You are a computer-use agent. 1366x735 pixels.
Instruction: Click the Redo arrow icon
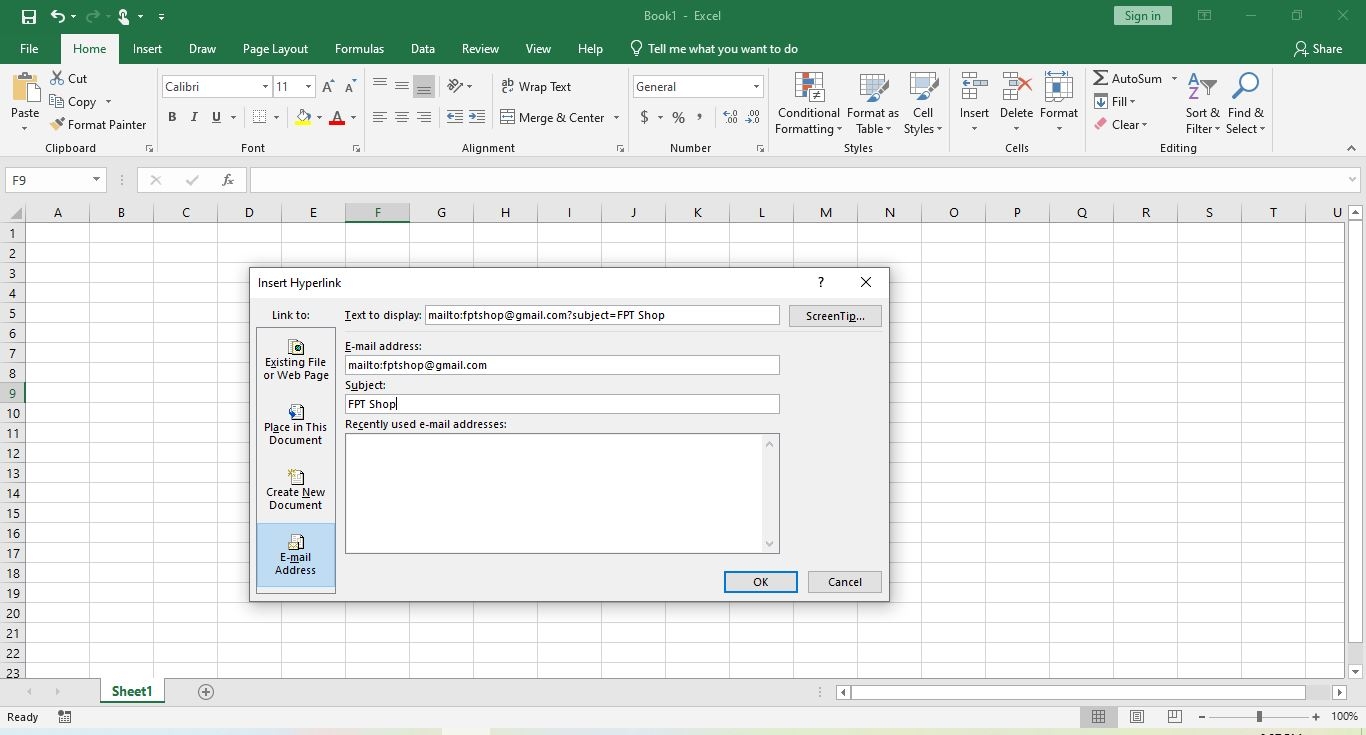[92, 16]
